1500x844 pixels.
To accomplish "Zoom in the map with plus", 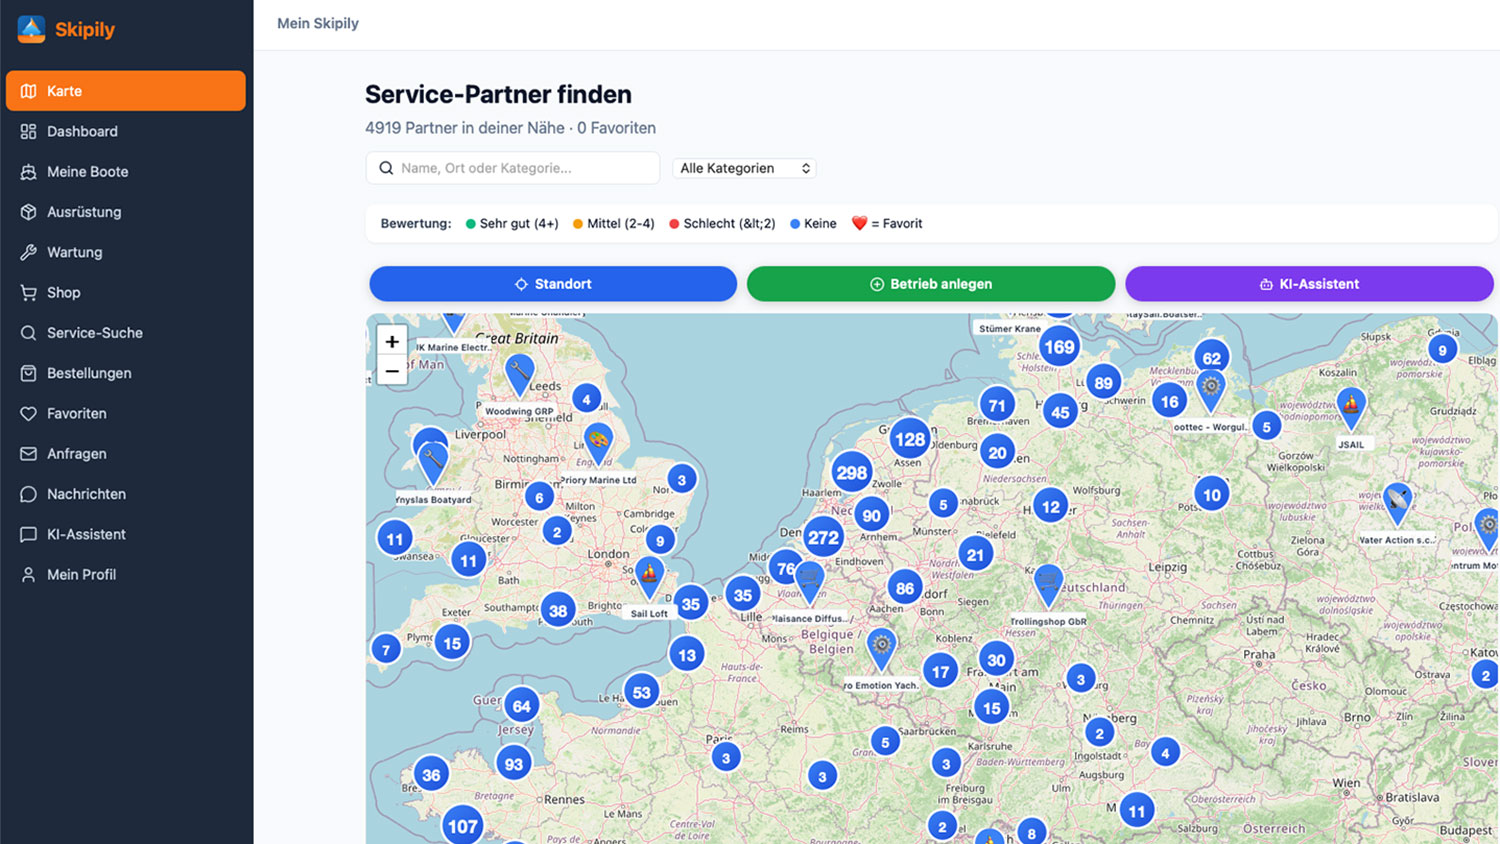I will pyautogui.click(x=392, y=341).
